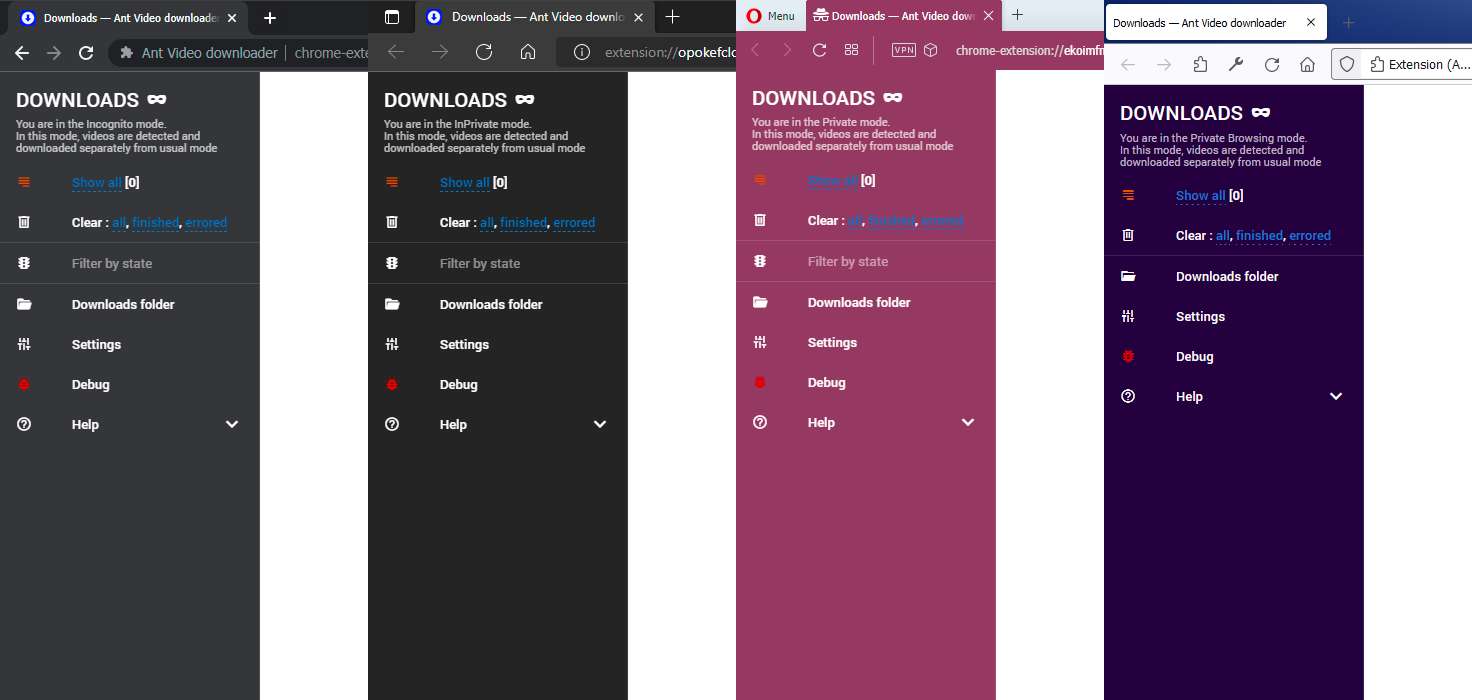Click the sliders Settings icon in the Opera sidebar
The width and height of the screenshot is (1472, 700).
(x=760, y=342)
